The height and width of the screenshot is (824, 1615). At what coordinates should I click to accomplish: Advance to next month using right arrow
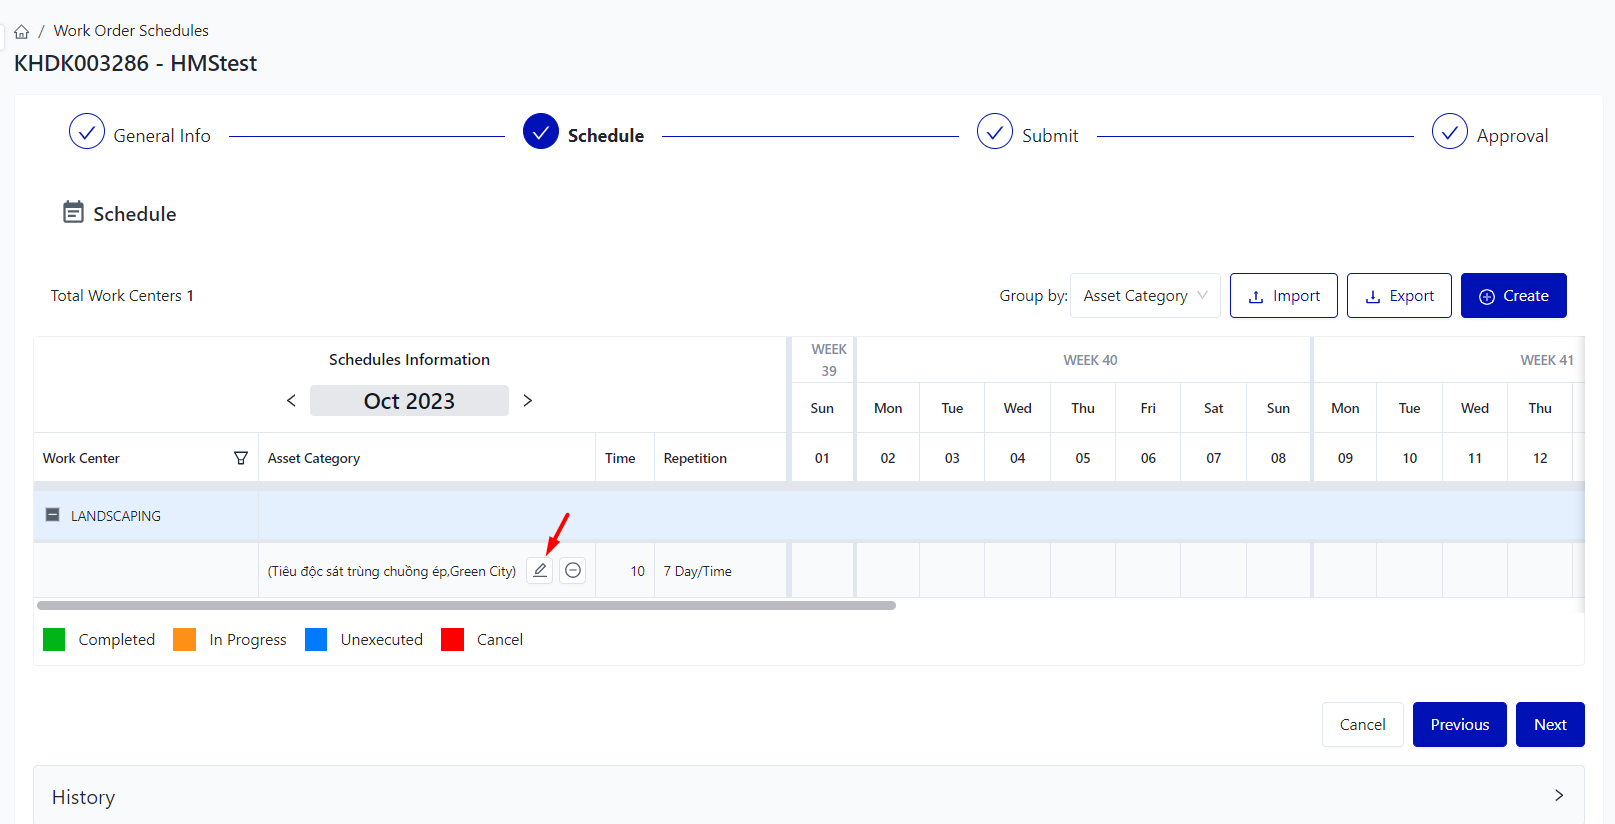click(528, 401)
